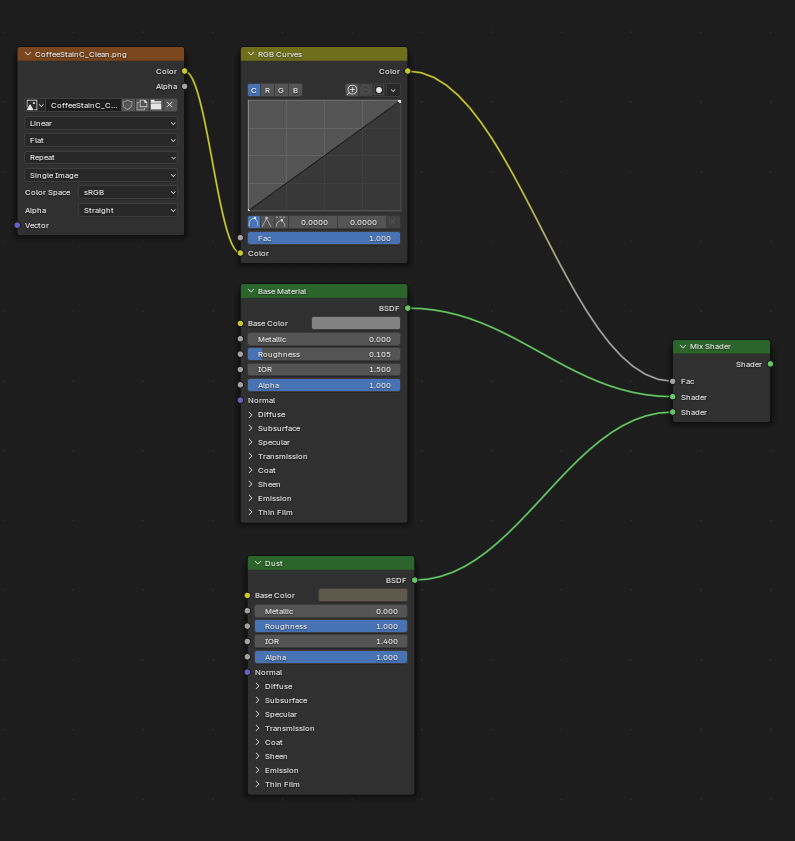Click Dust IOR field
Screen dimensions: 795x841
point(331,641)
